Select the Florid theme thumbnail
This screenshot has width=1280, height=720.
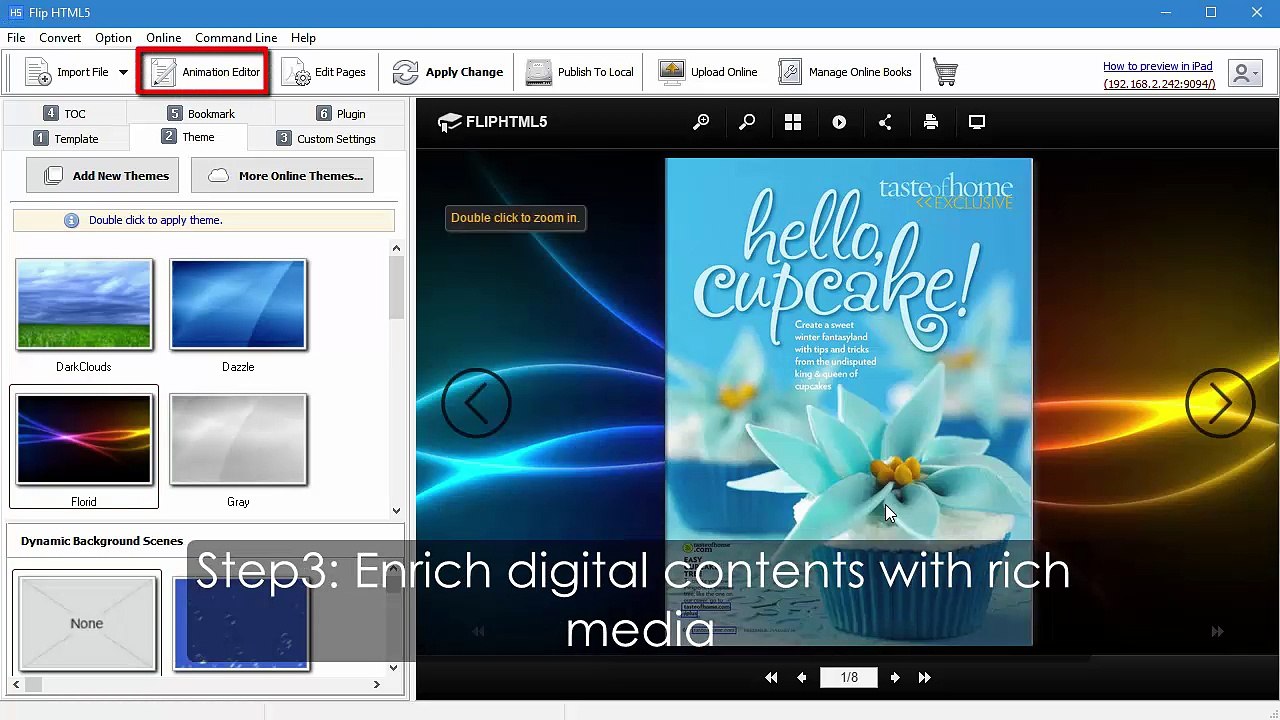[x=84, y=440]
